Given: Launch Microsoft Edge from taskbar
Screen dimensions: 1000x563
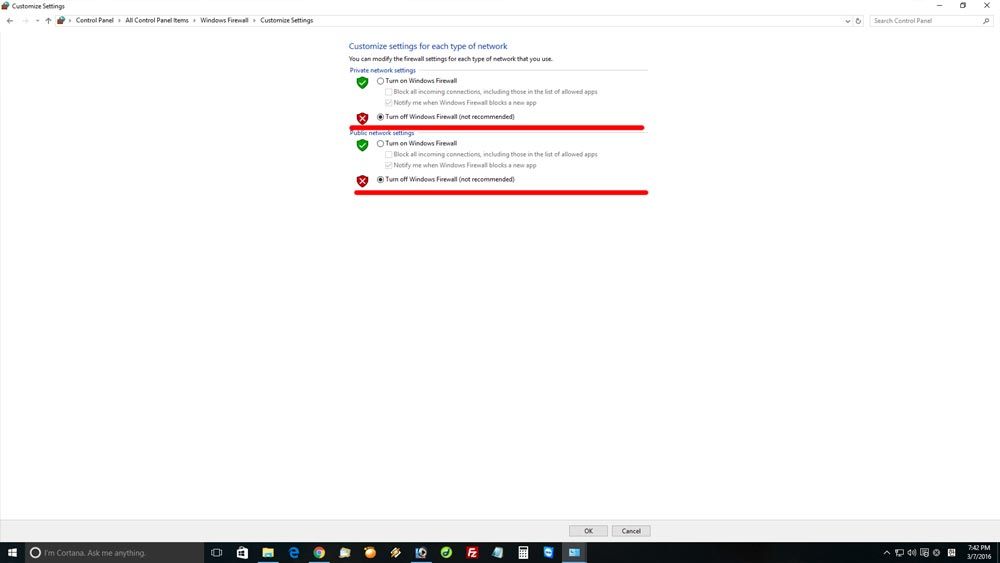Looking at the screenshot, I should pos(293,552).
